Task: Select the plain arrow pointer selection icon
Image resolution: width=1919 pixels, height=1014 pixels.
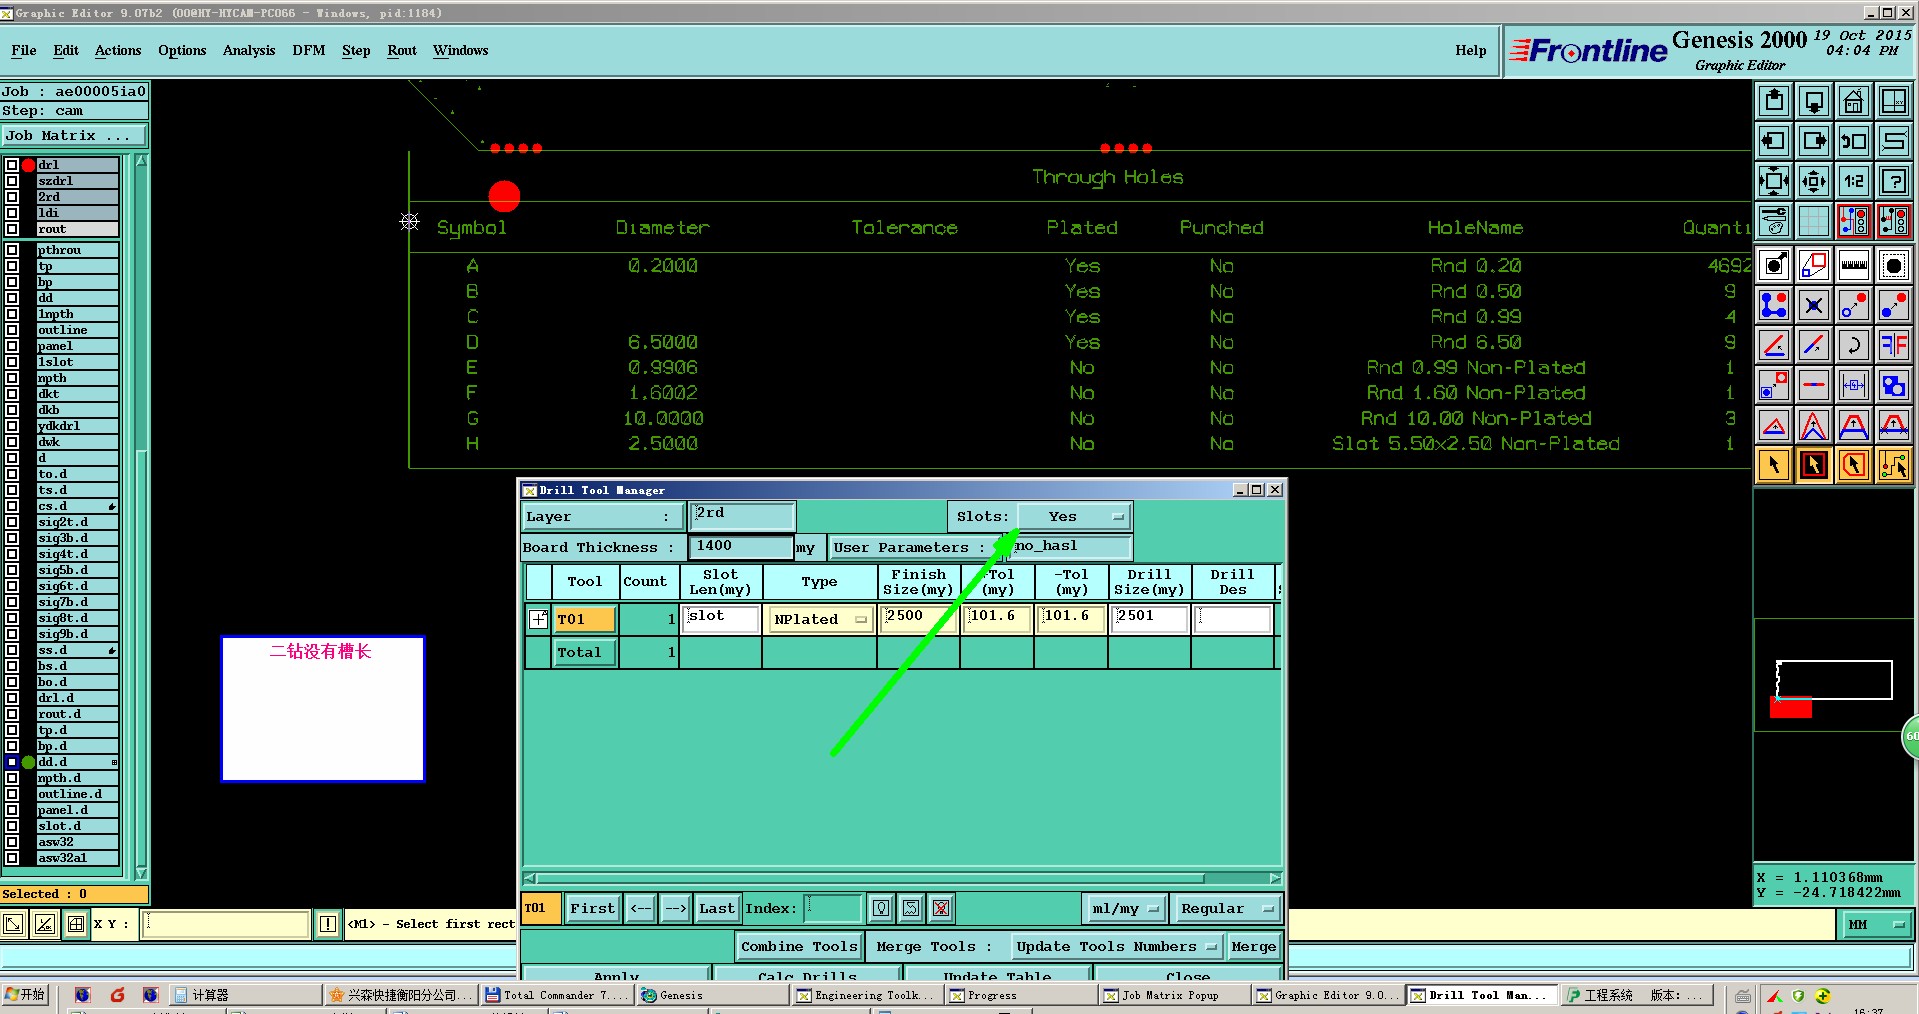Action: (1774, 465)
